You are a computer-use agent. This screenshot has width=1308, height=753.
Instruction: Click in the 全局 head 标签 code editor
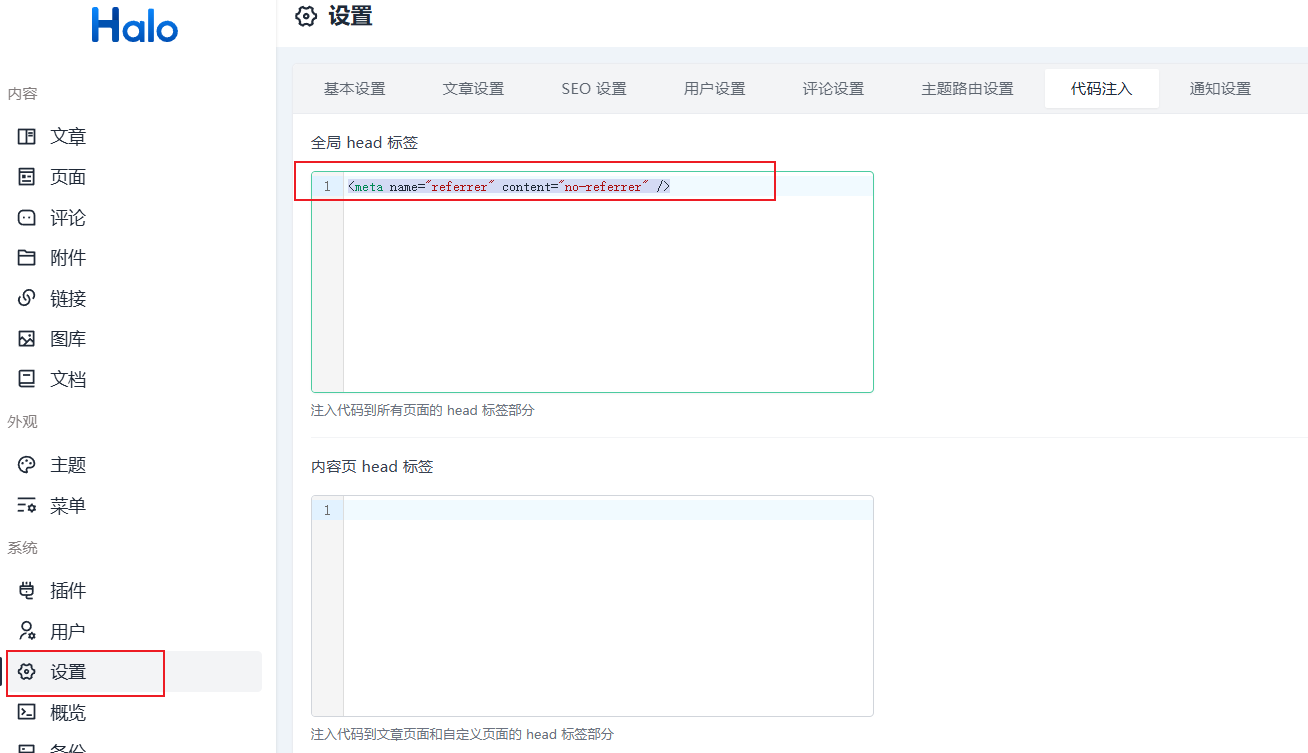point(592,282)
